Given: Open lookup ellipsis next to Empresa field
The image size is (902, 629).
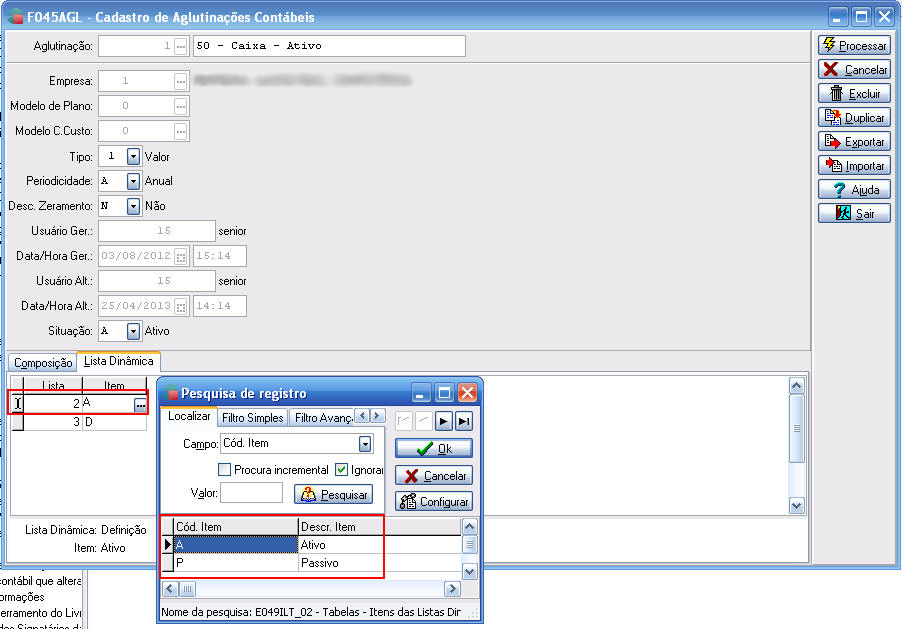Looking at the screenshot, I should tap(181, 81).
